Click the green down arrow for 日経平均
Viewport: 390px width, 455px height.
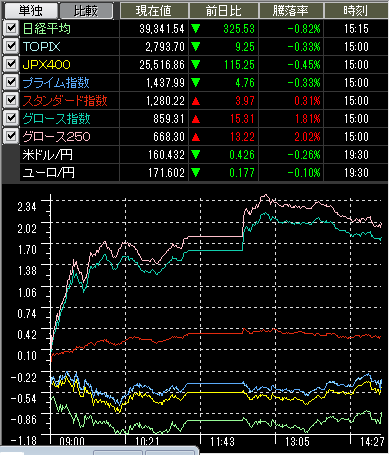click(x=196, y=29)
